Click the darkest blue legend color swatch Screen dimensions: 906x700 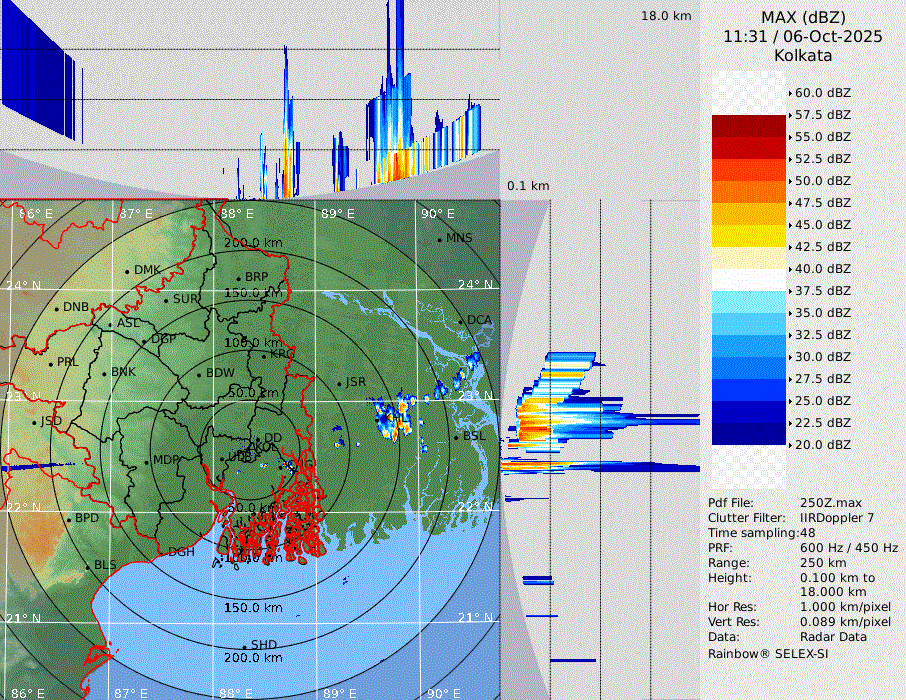[x=748, y=434]
